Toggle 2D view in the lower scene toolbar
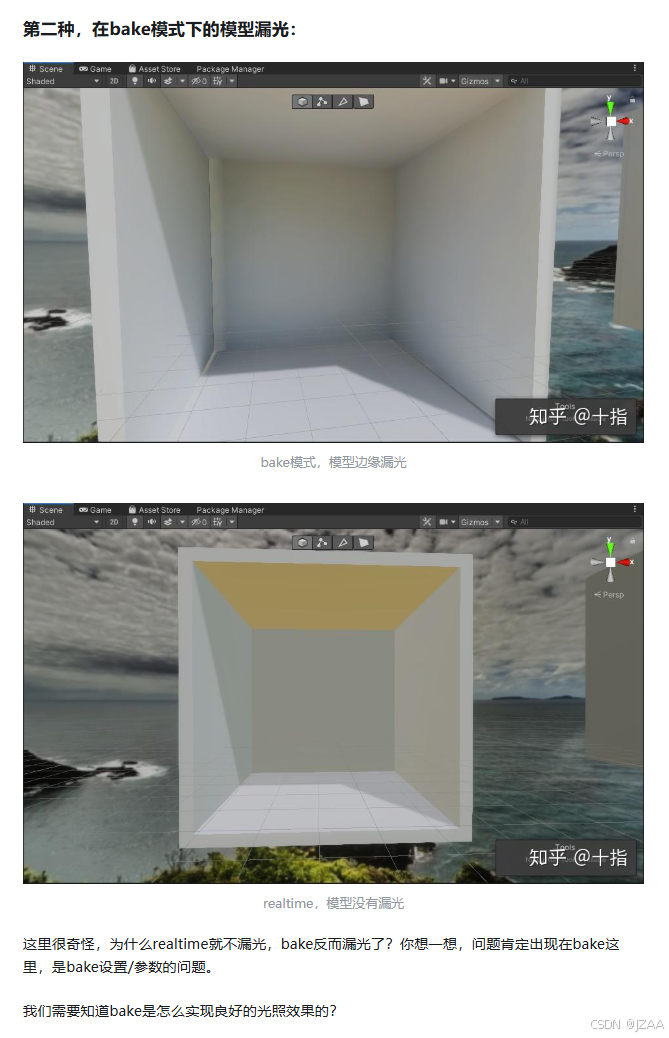The width and height of the screenshot is (669, 1038). pos(114,522)
